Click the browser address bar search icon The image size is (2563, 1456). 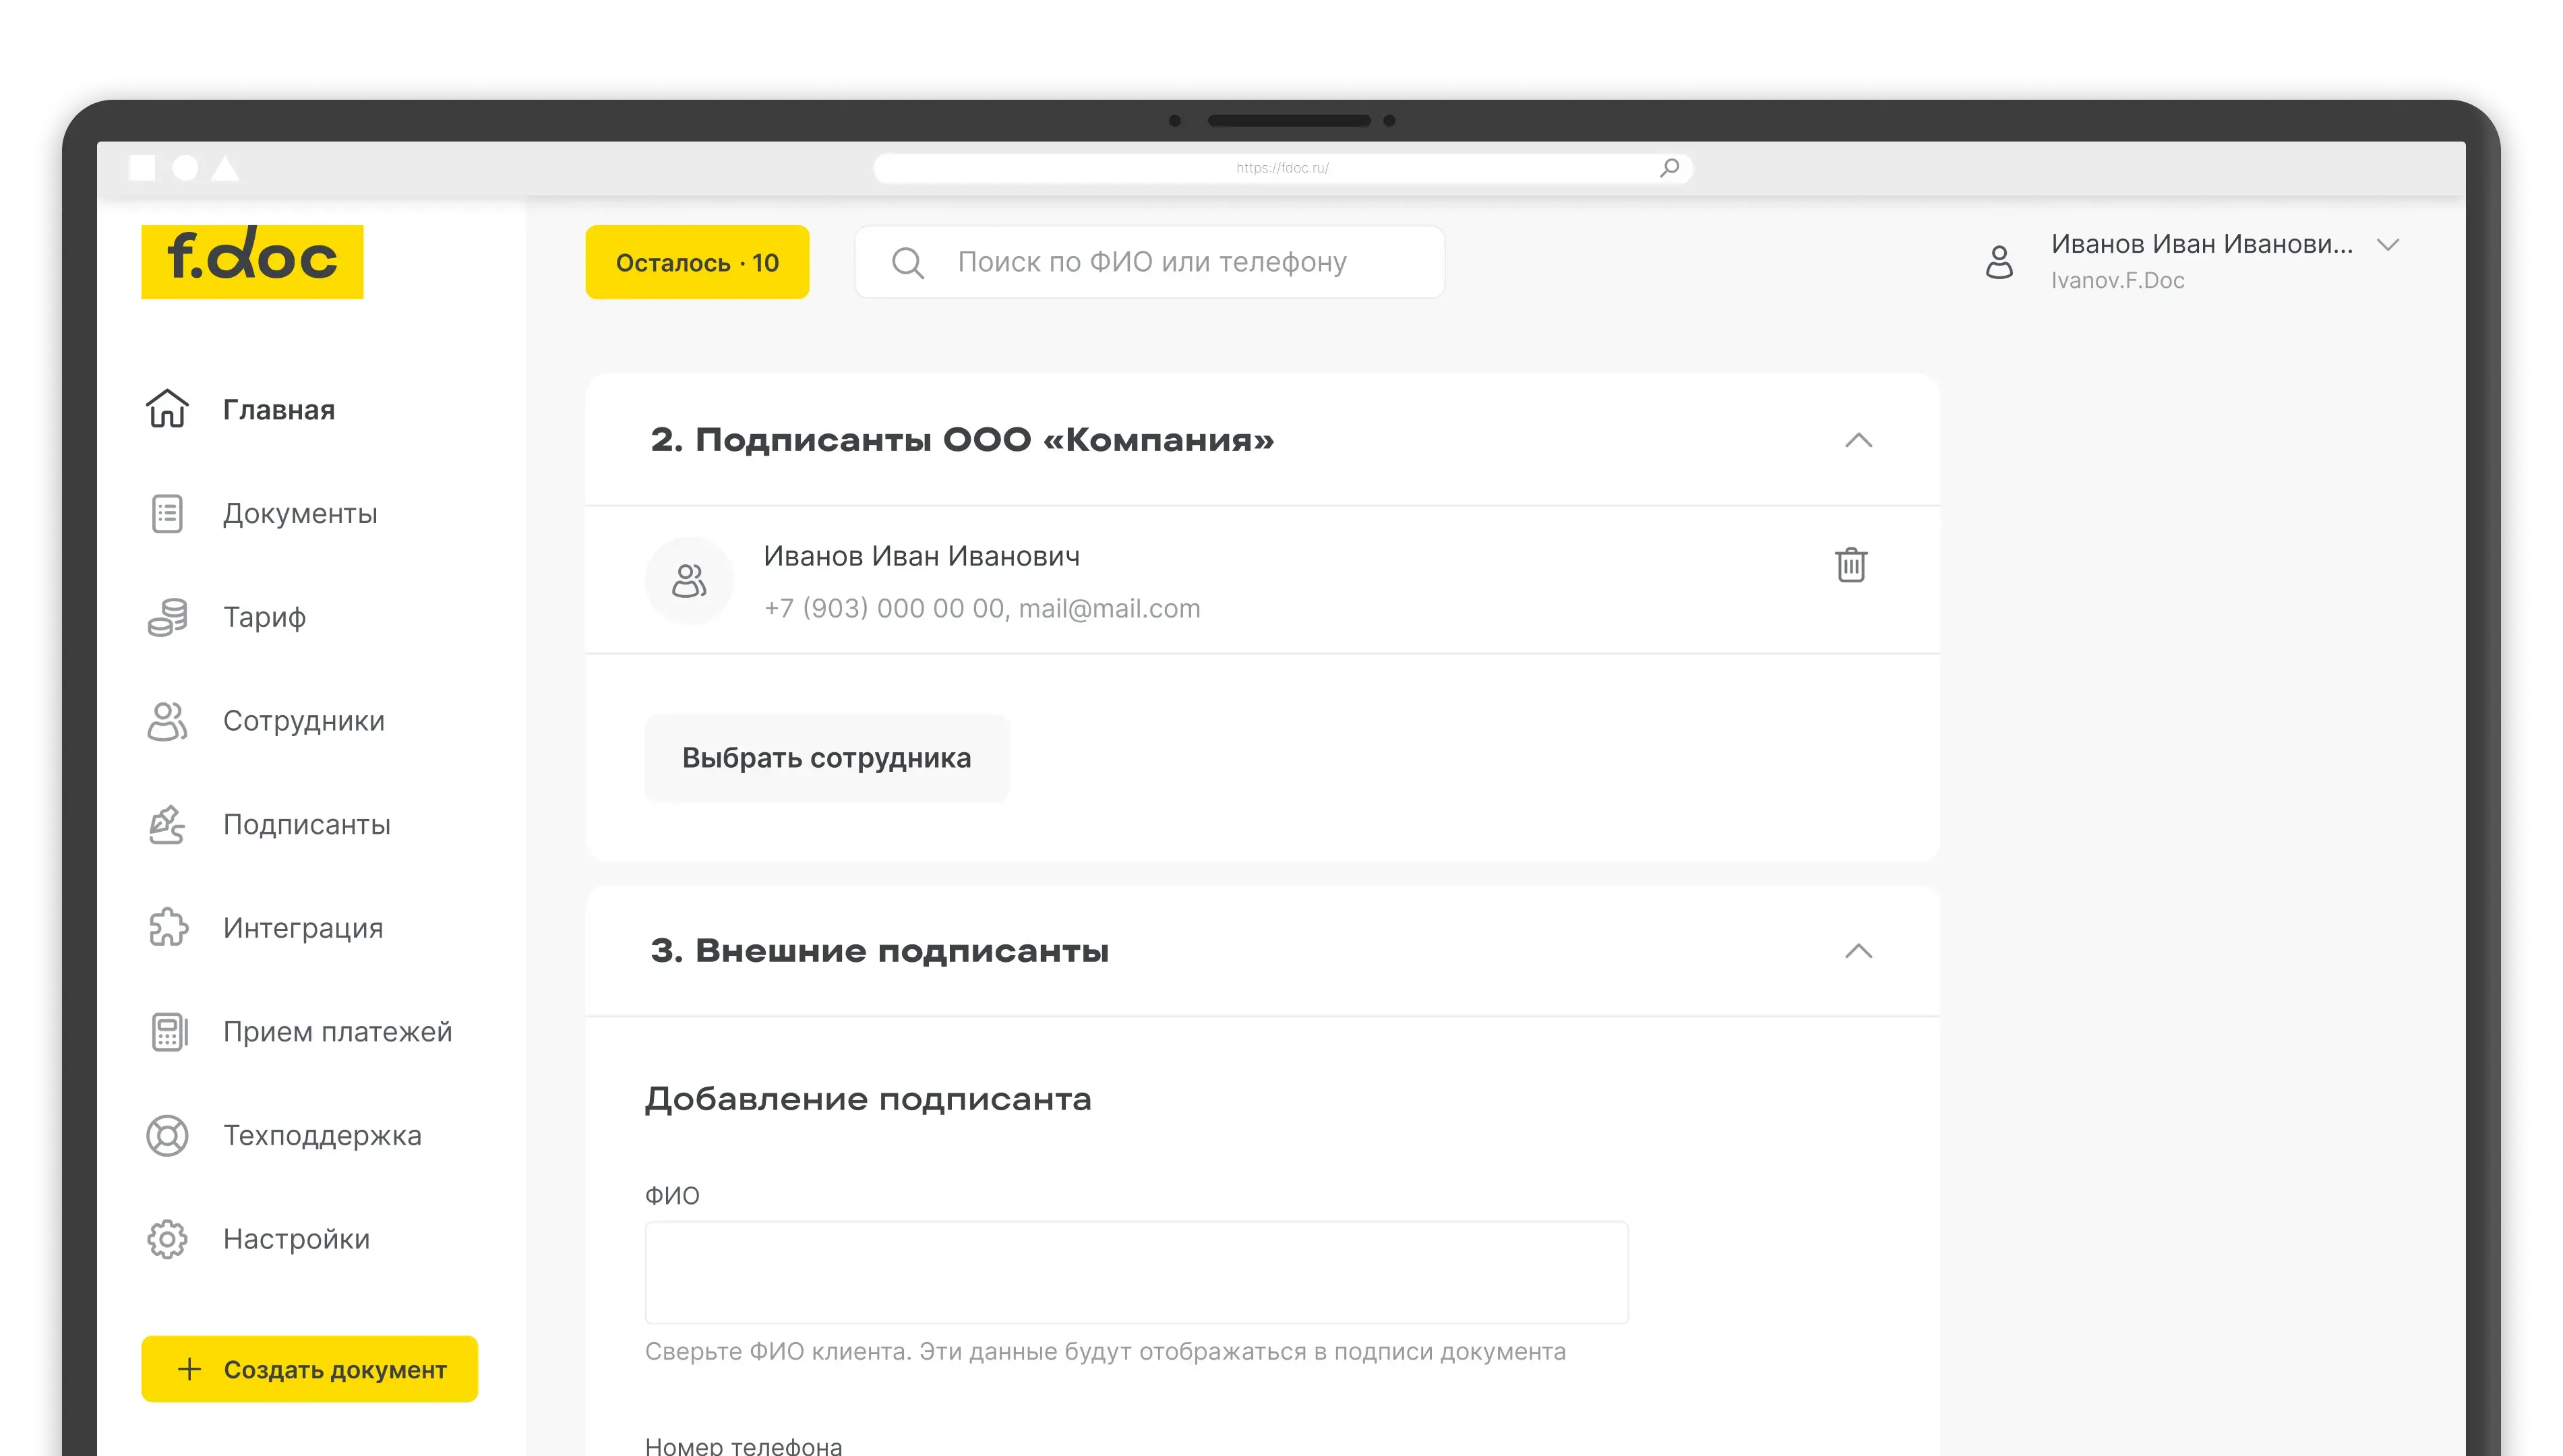click(x=1669, y=168)
